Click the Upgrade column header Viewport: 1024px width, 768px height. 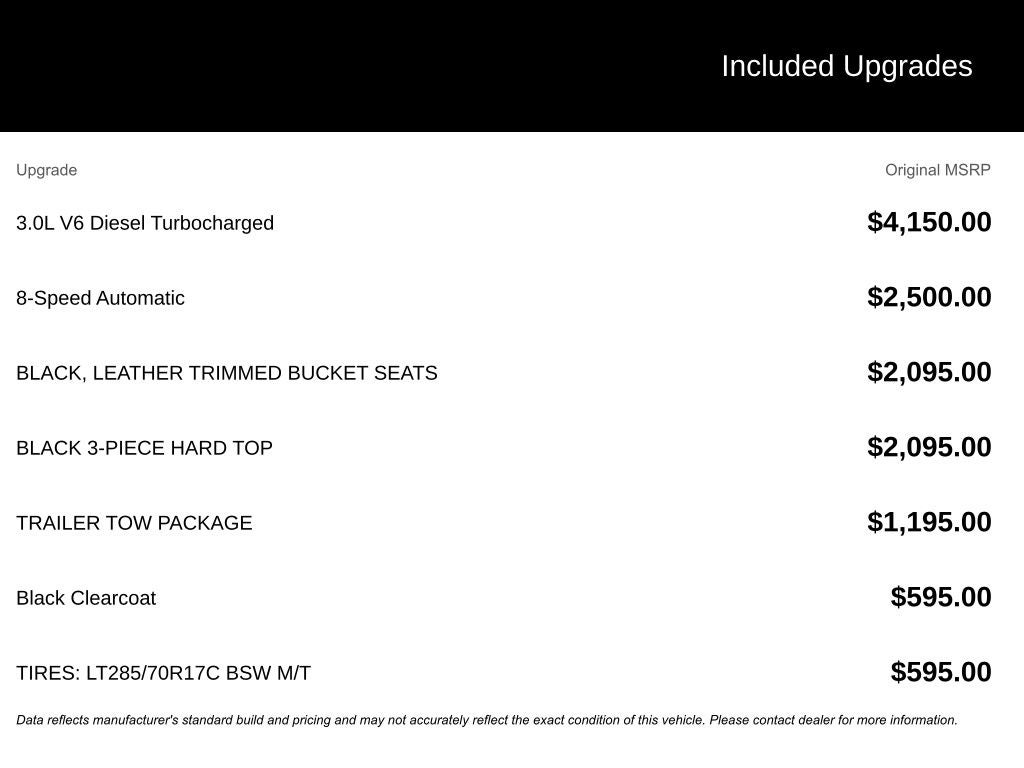tap(46, 170)
